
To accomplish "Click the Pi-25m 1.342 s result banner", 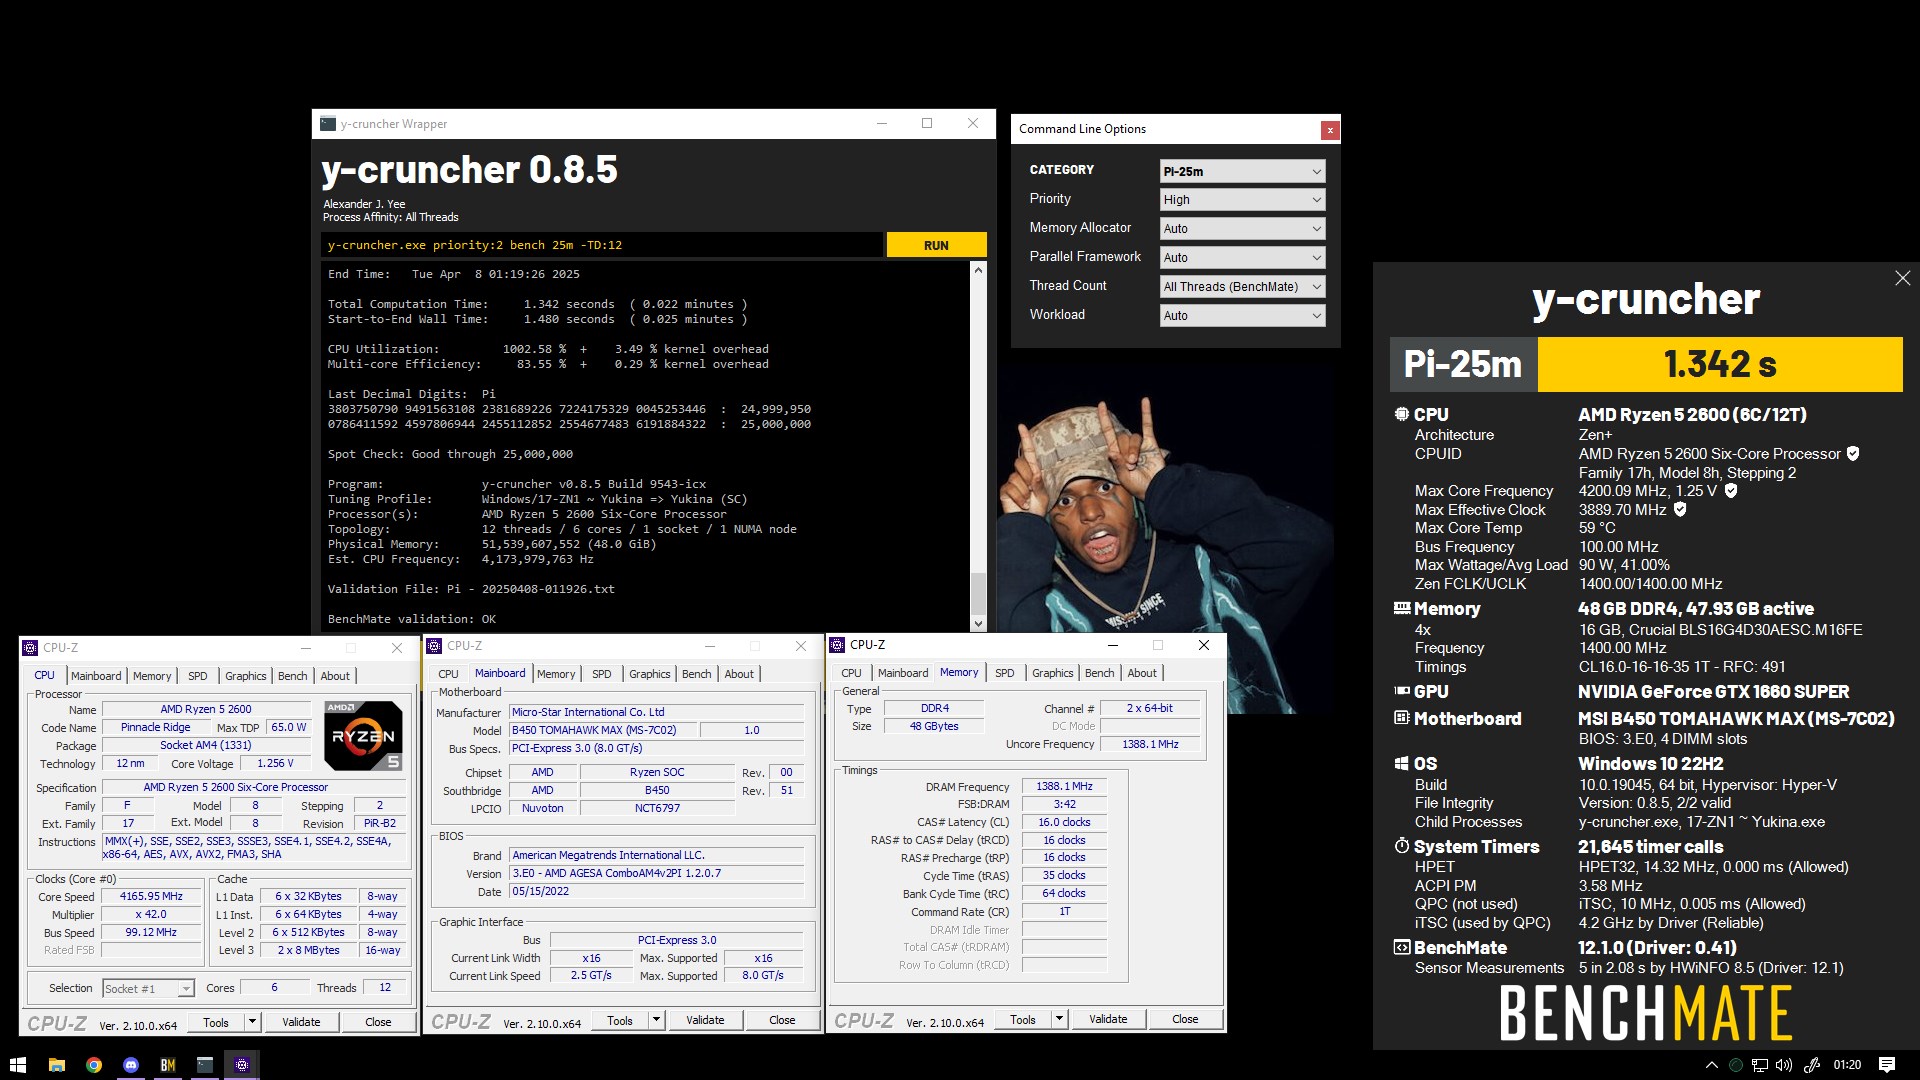I will tap(1646, 364).
